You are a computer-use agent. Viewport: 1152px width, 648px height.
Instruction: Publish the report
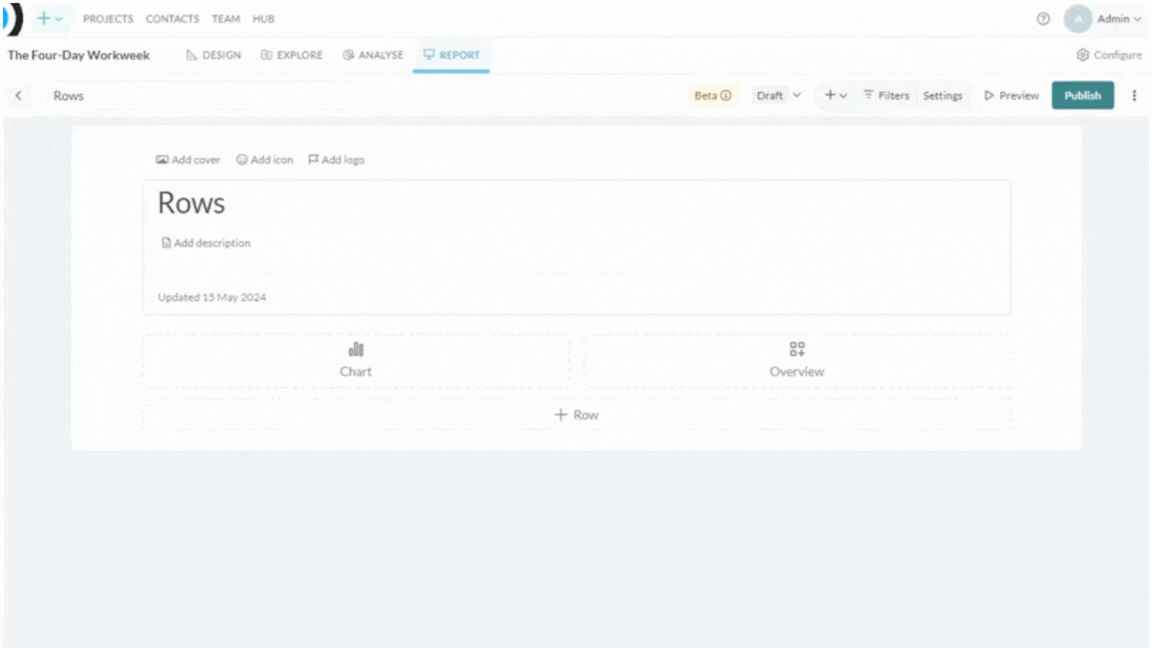[x=1082, y=96]
